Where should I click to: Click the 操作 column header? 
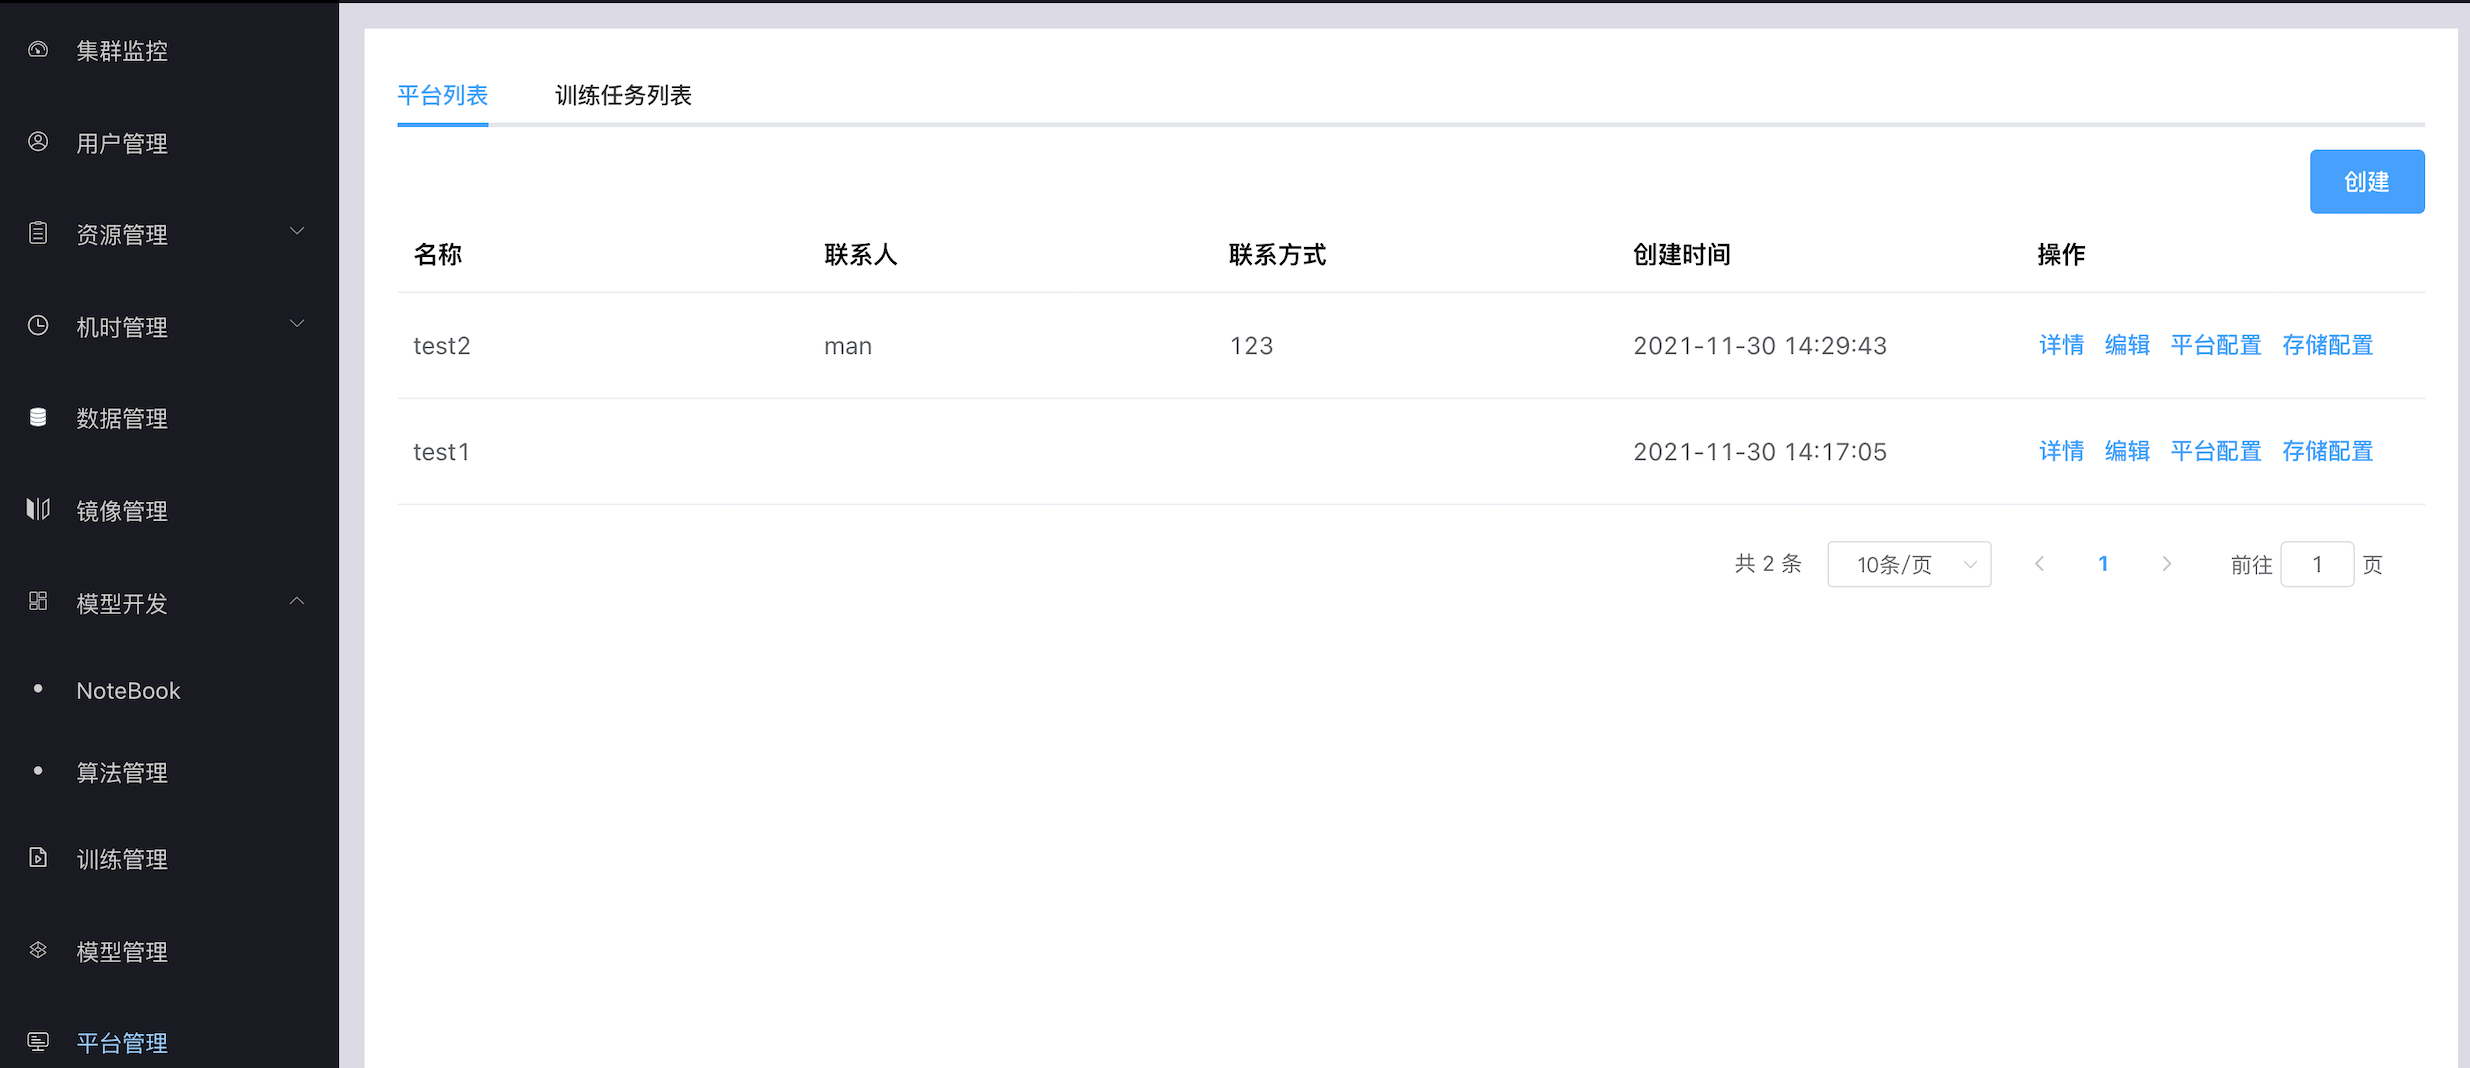click(x=2062, y=254)
